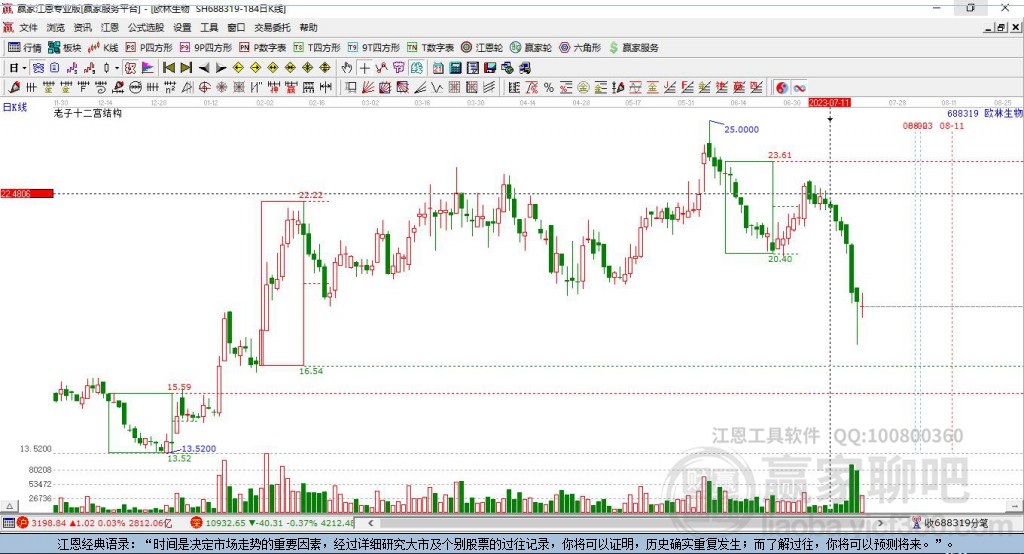Open the 设置 menu
The width and height of the screenshot is (1024, 554).
[182, 27]
